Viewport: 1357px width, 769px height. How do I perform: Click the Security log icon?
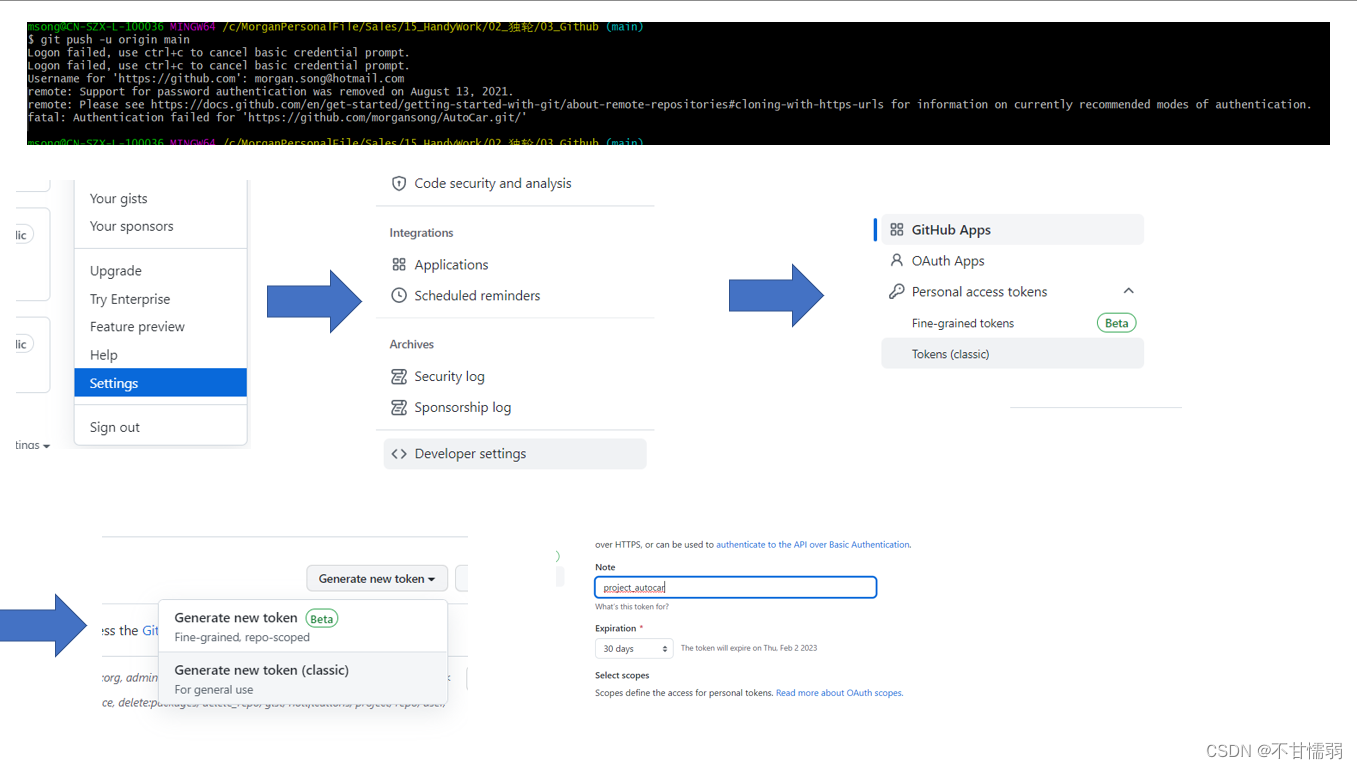pyautogui.click(x=399, y=376)
